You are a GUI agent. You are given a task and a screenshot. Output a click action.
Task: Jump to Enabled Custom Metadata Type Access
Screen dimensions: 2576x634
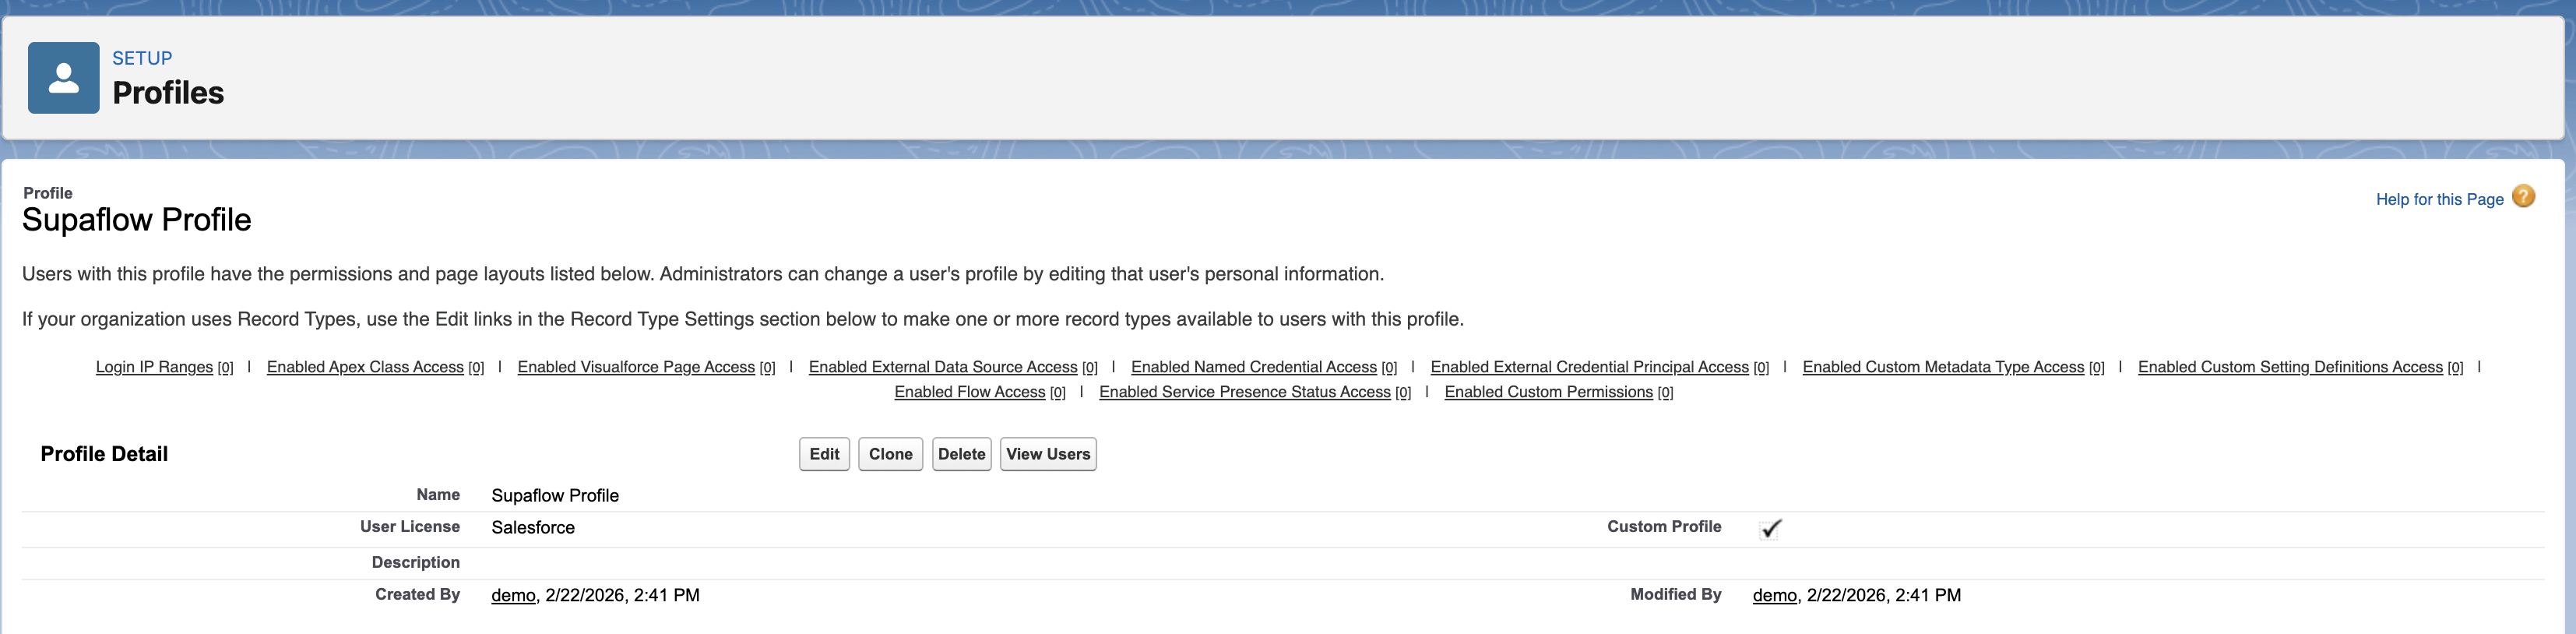tap(1942, 367)
